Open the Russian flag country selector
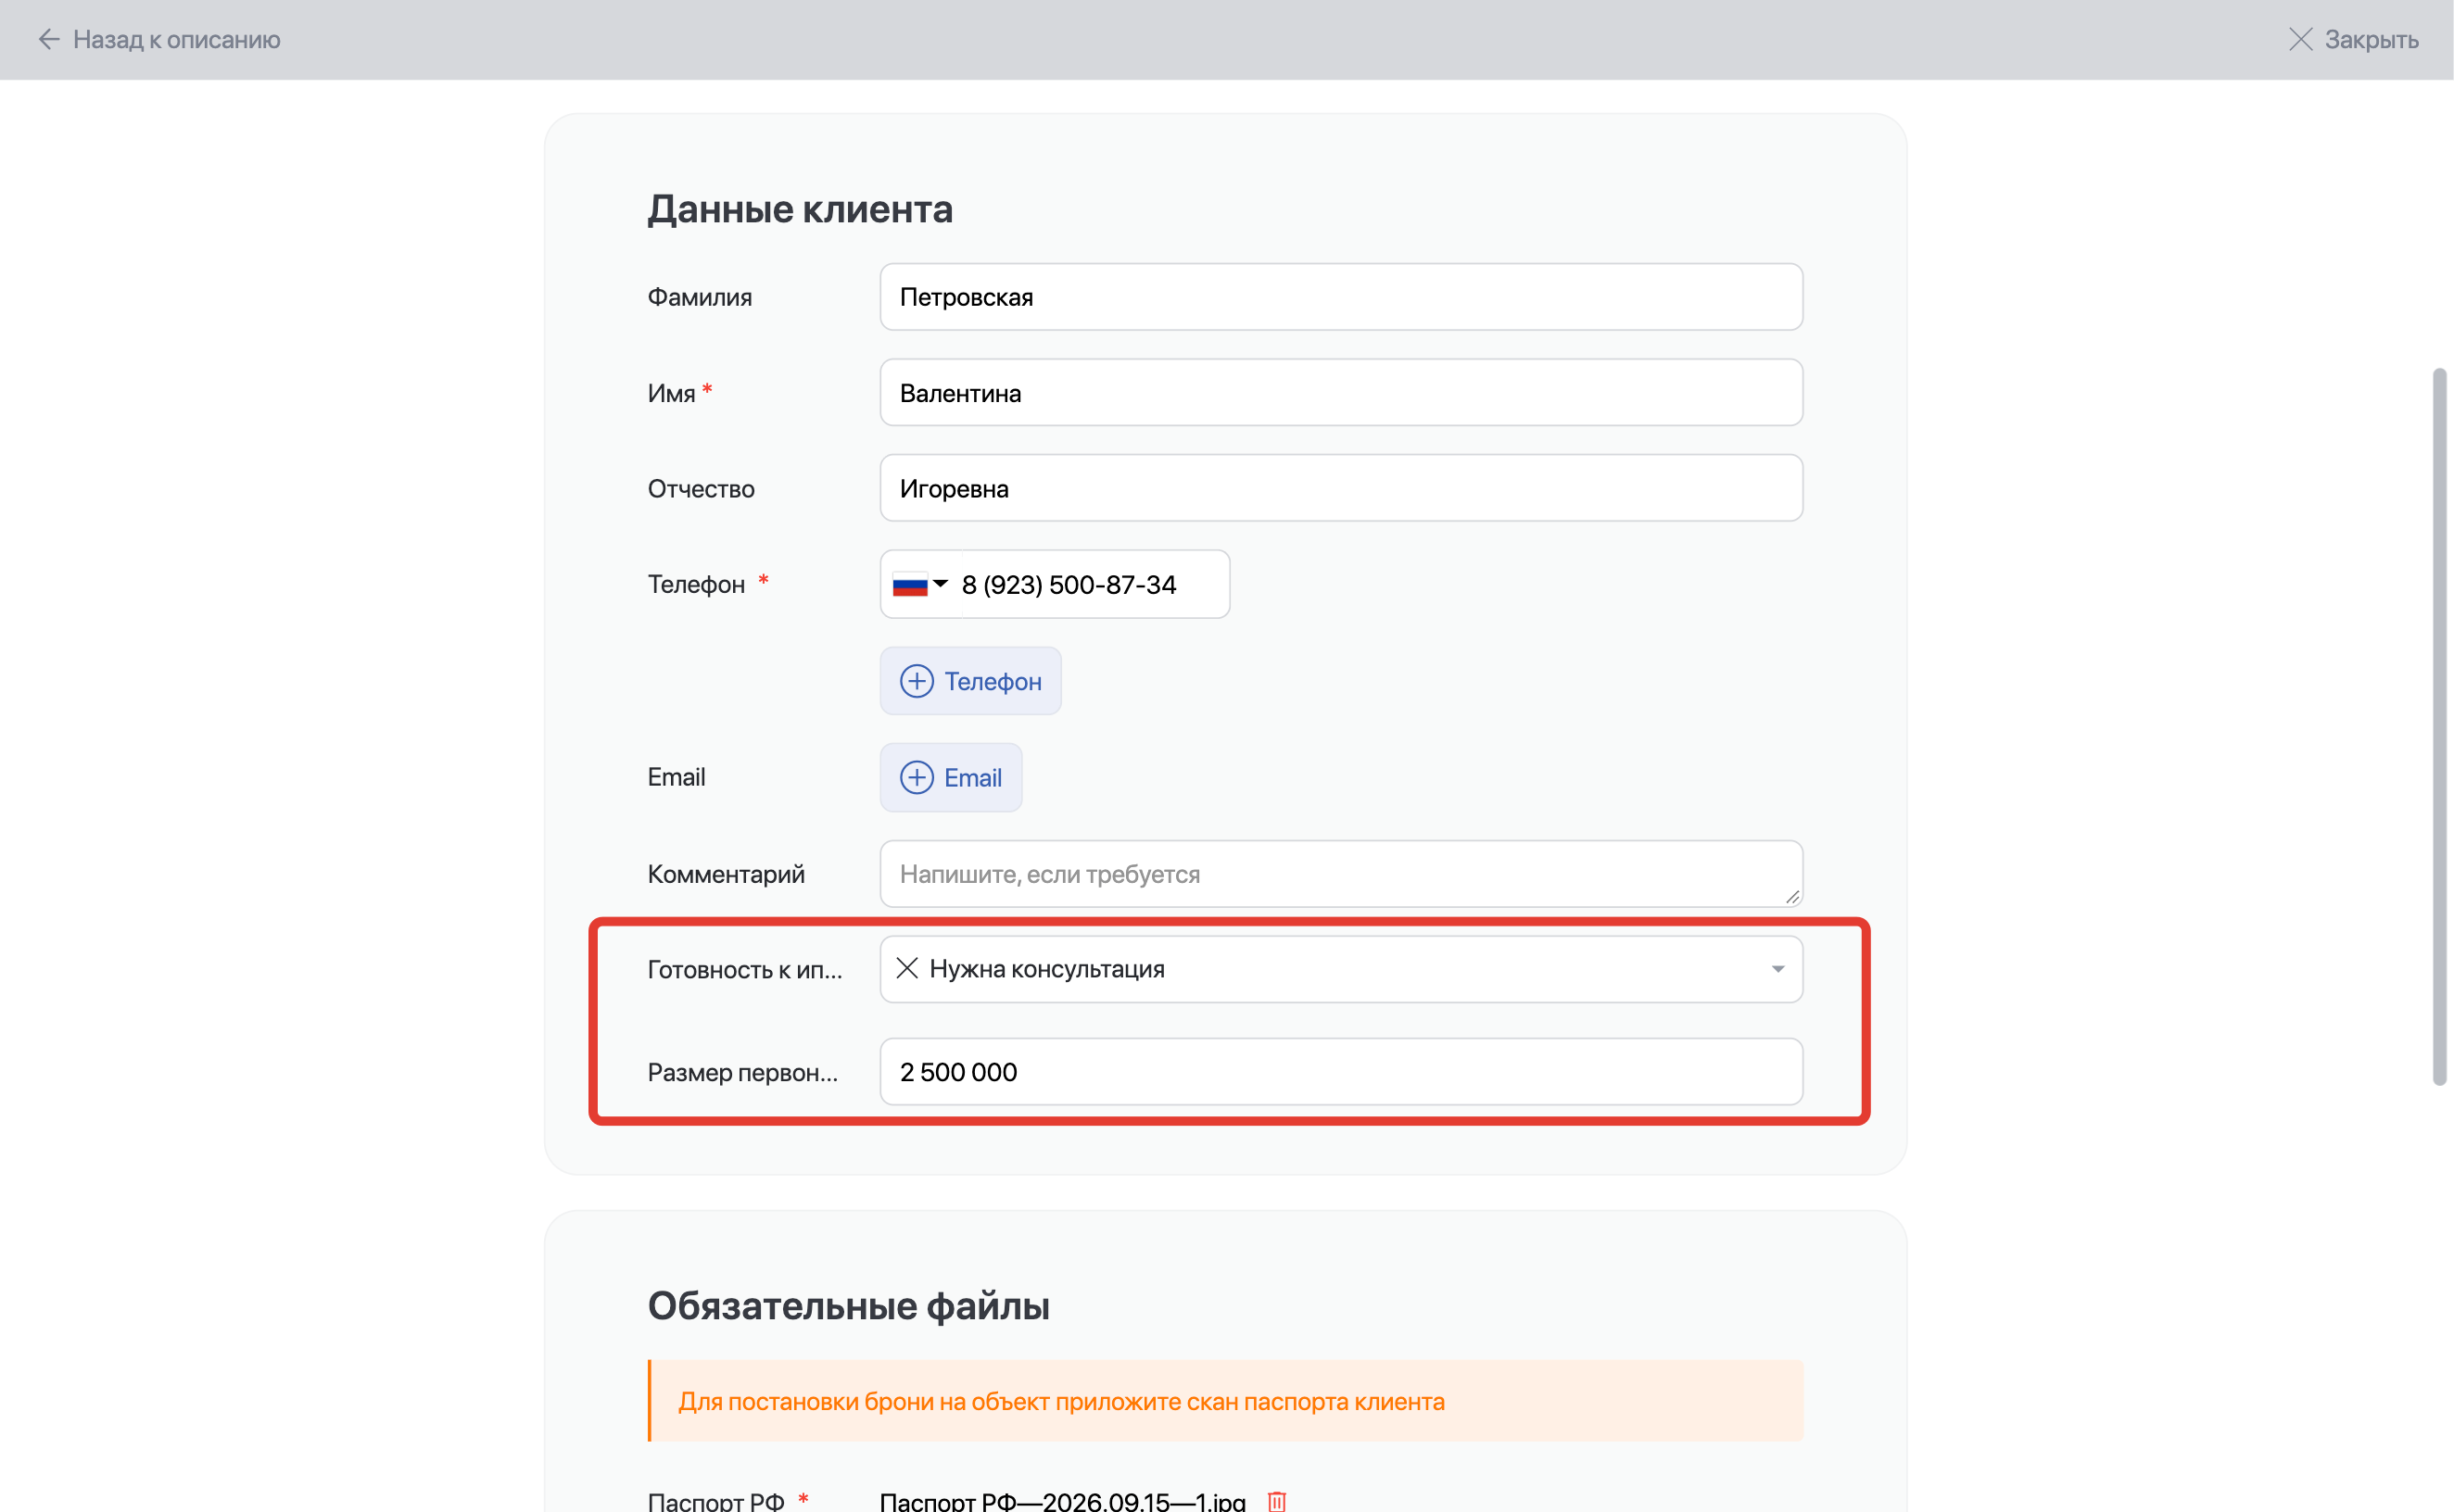The image size is (2454, 1512). [920, 584]
